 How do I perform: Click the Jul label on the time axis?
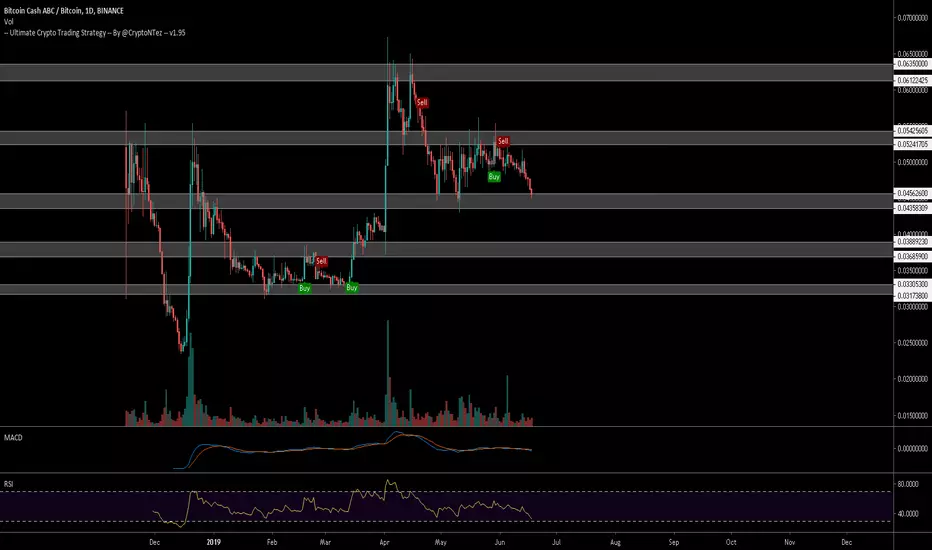pyautogui.click(x=556, y=542)
